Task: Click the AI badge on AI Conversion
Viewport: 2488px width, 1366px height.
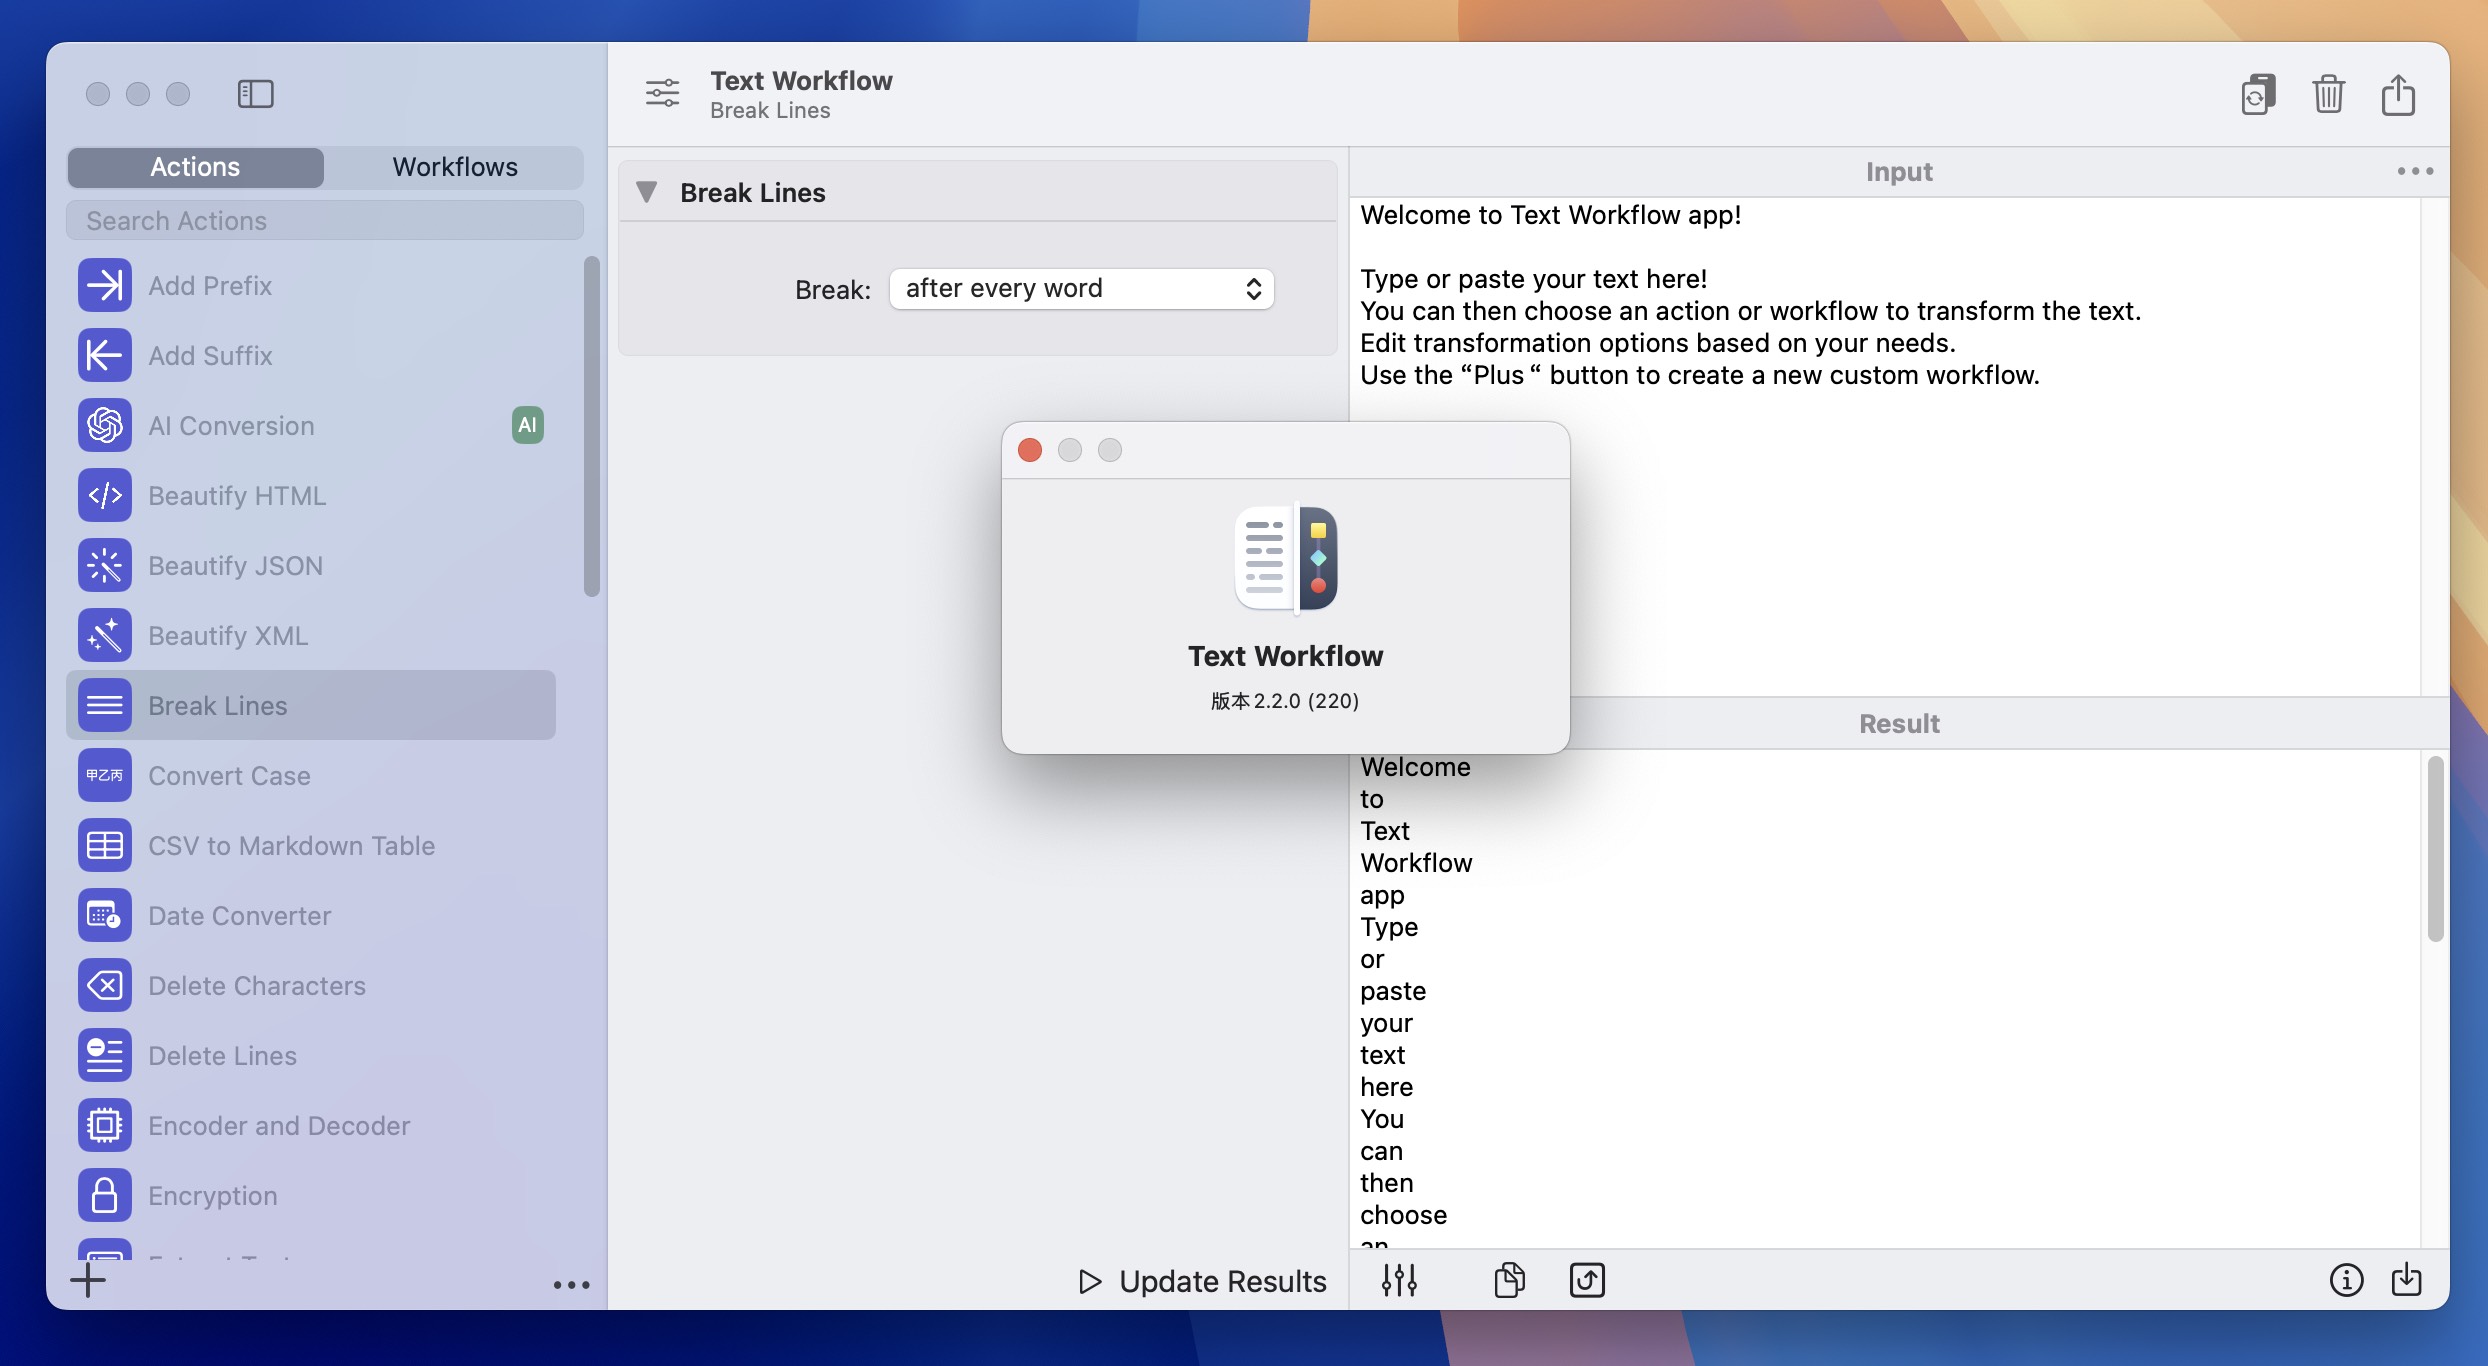Action: coord(528,425)
